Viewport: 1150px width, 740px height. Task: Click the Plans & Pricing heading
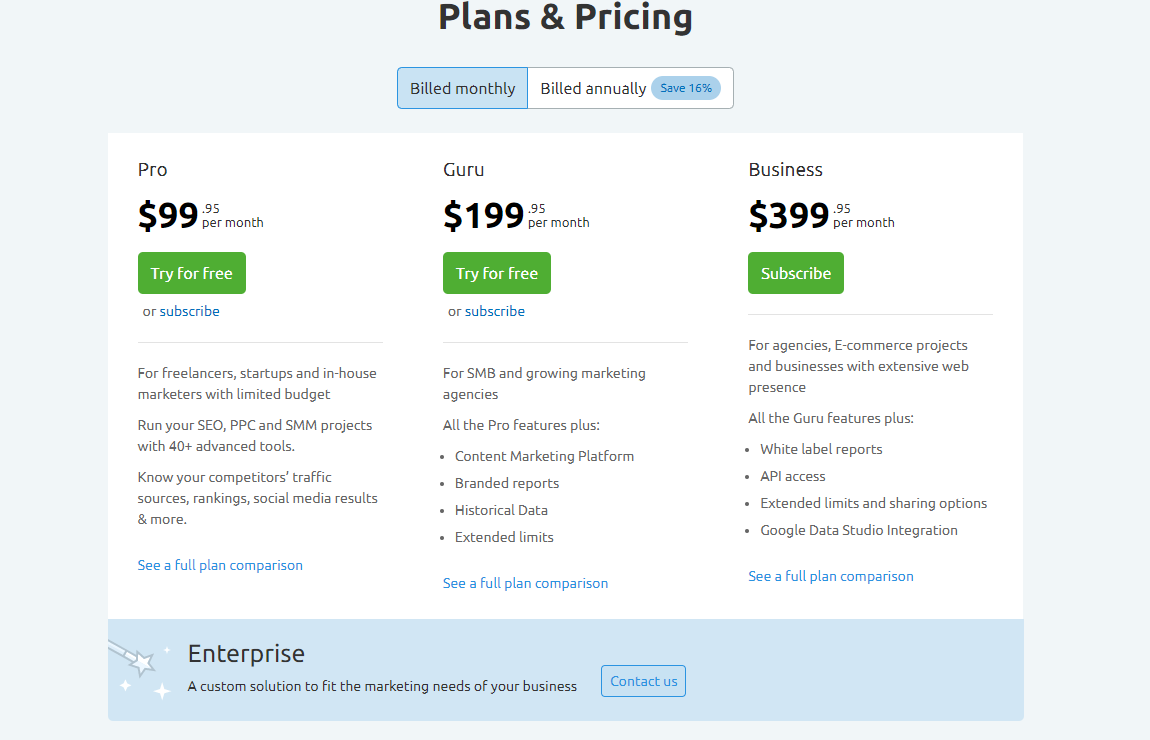pos(565,17)
